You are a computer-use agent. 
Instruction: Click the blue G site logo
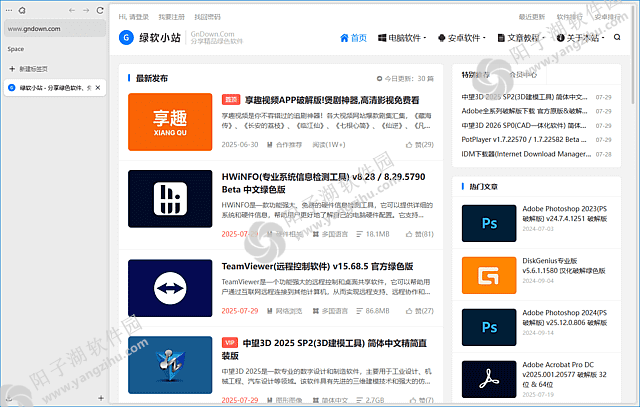127,38
